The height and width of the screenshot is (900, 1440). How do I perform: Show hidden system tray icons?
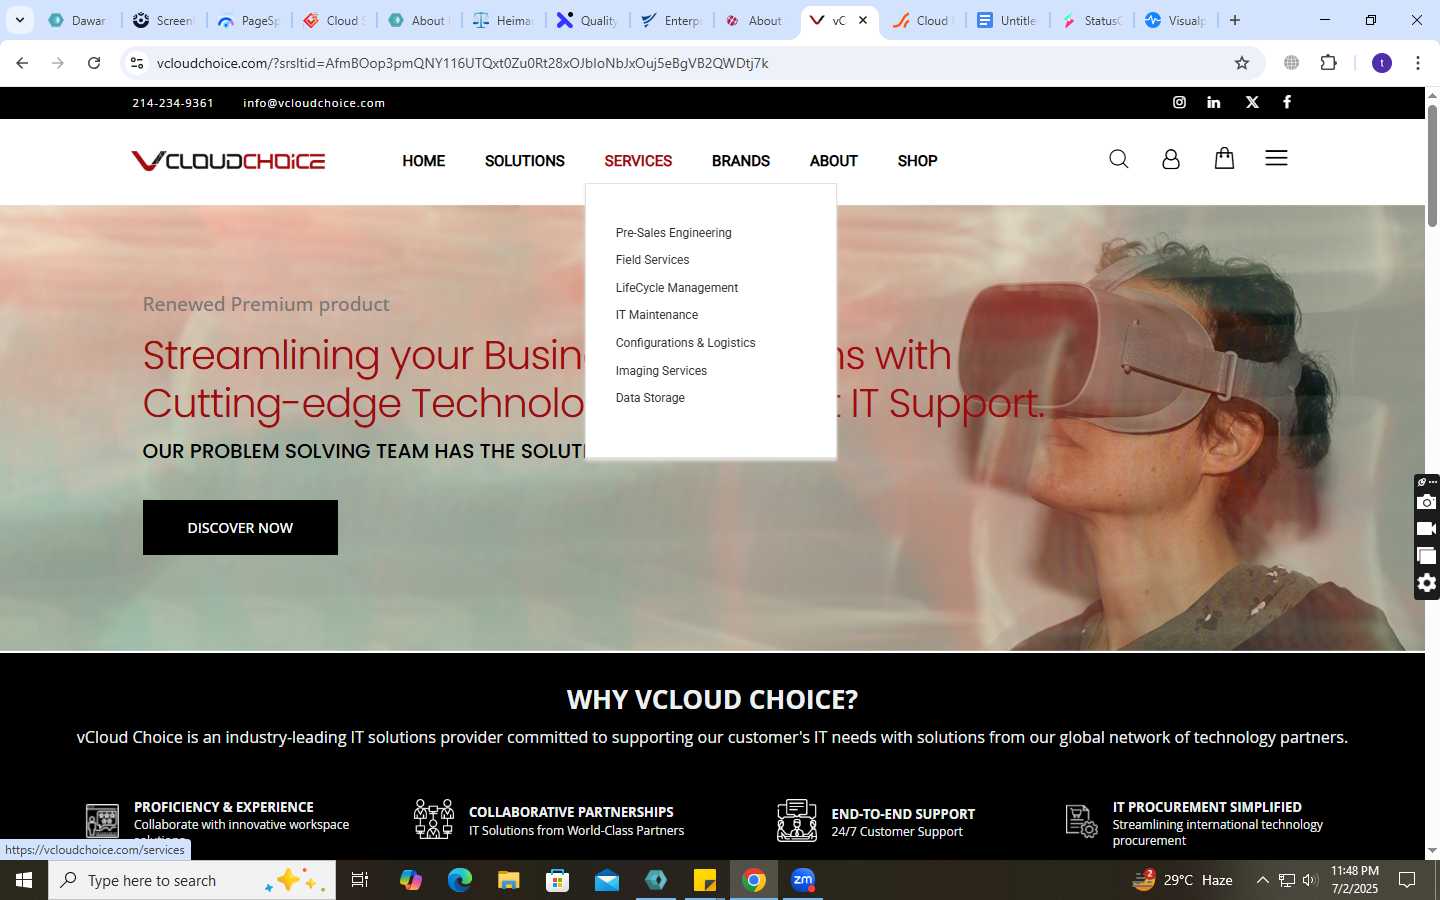(1262, 880)
